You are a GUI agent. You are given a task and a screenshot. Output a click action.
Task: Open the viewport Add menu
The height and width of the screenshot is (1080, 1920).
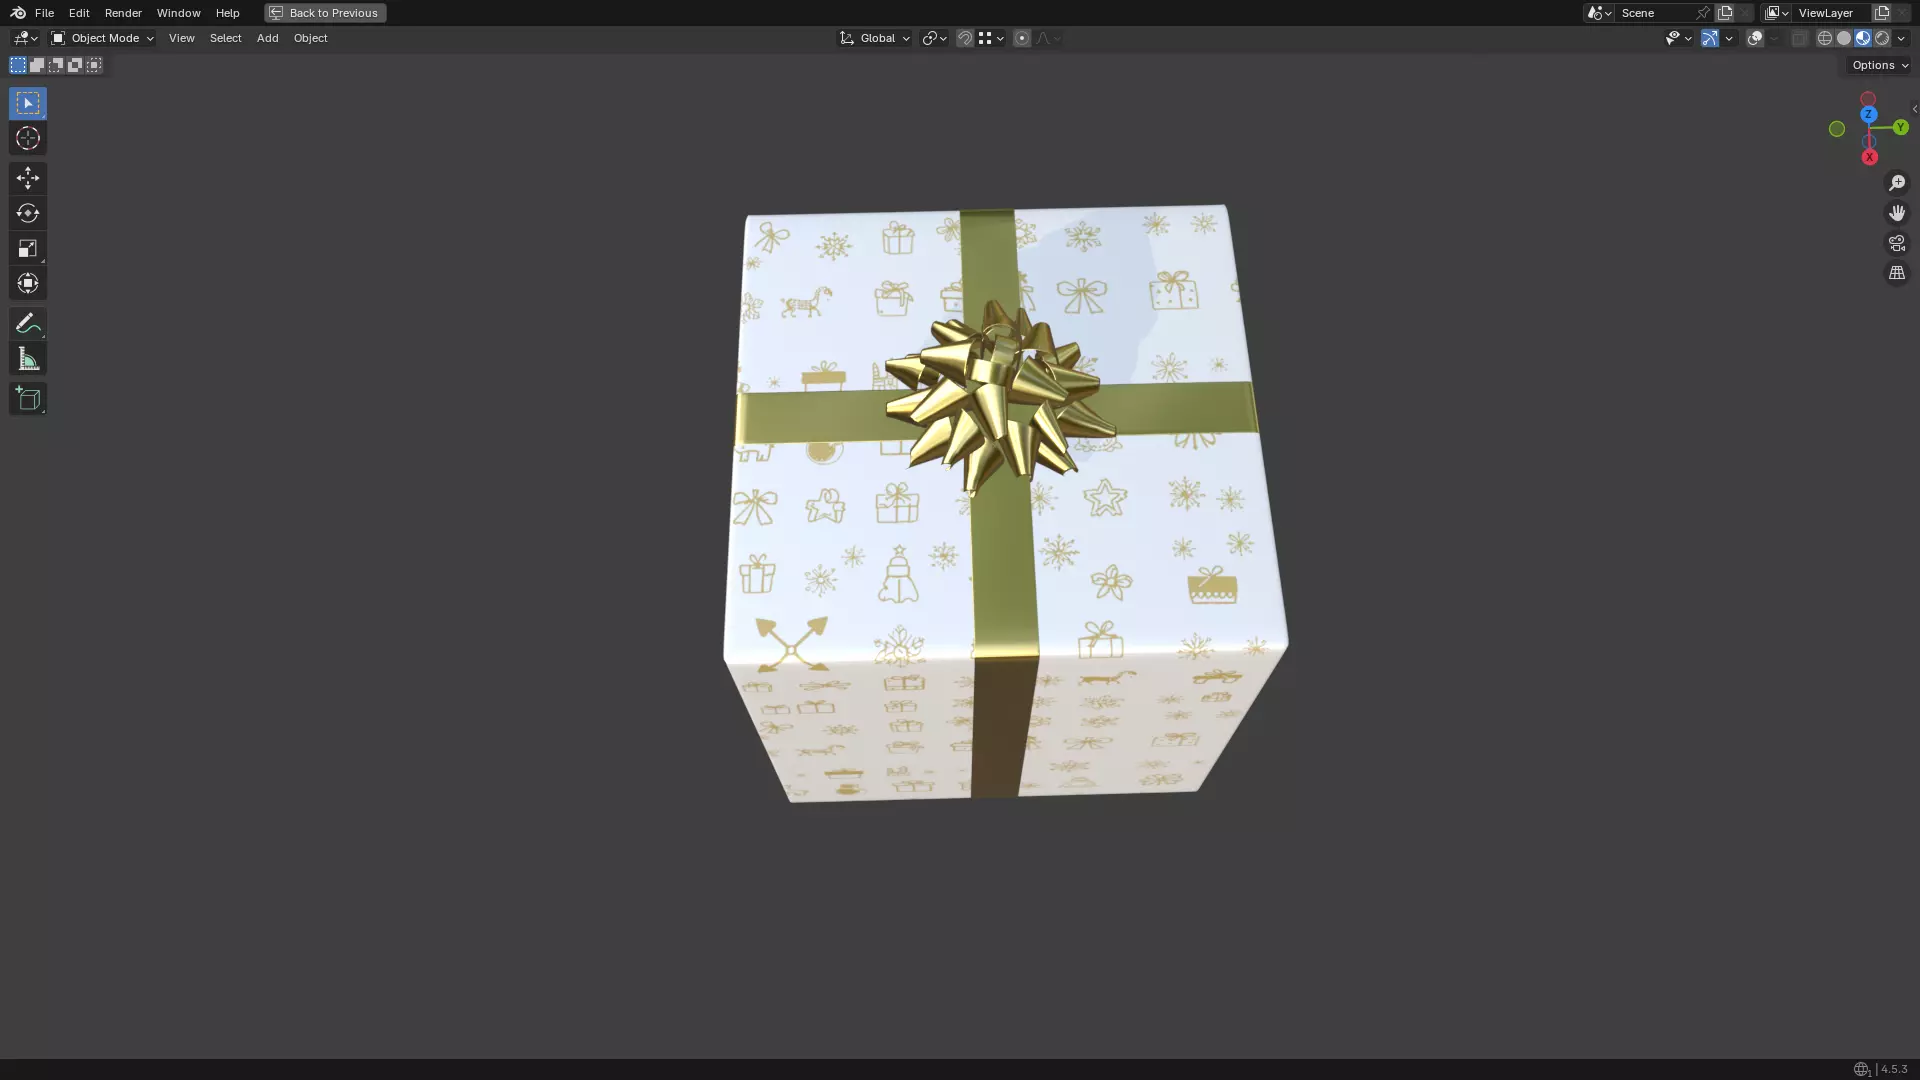267,38
